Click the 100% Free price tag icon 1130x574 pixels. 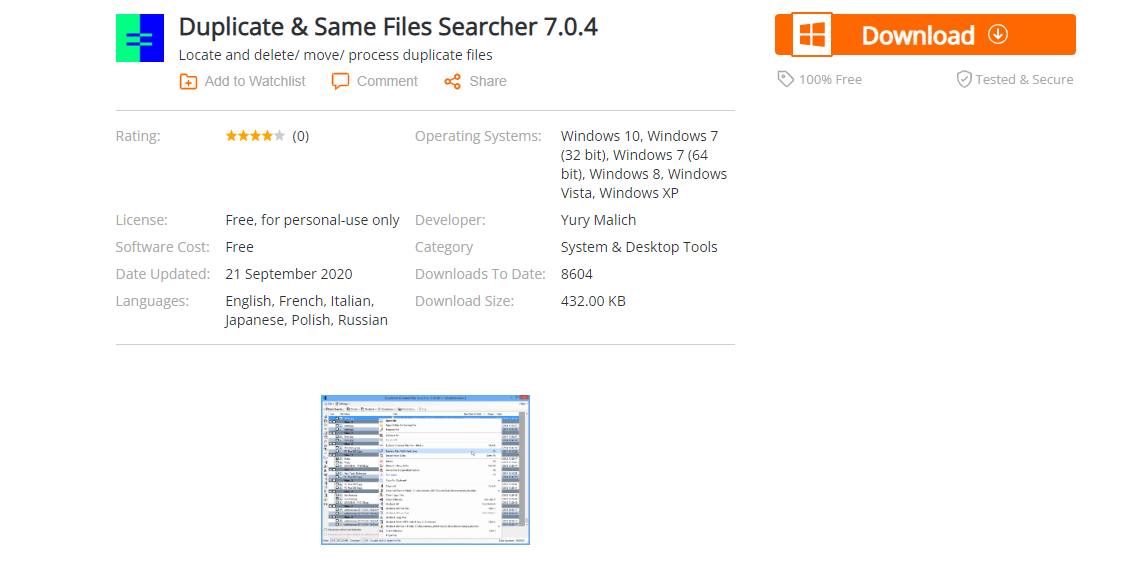(786, 79)
